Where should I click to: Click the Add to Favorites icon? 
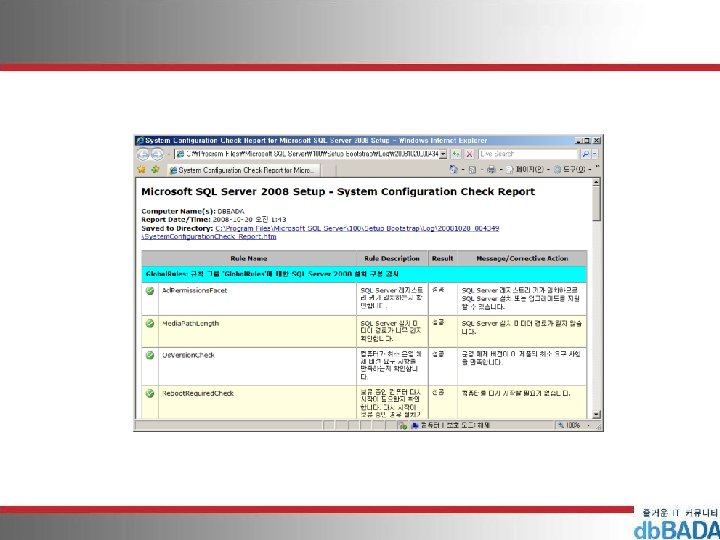point(155,170)
